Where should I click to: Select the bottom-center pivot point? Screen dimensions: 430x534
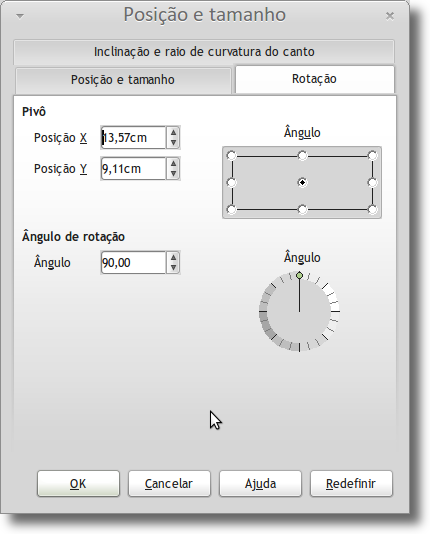[302, 209]
